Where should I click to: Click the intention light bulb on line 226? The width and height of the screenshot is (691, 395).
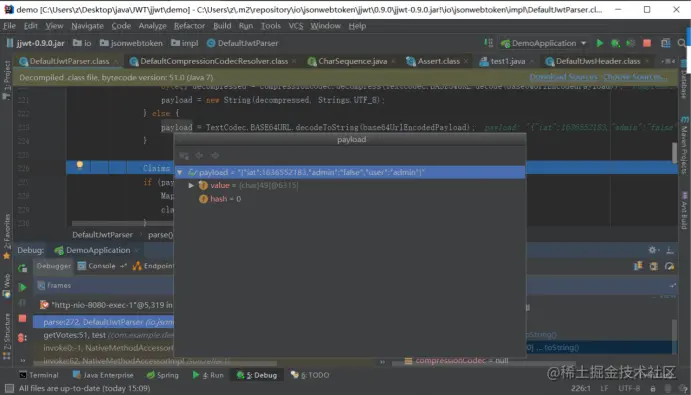[80, 165]
